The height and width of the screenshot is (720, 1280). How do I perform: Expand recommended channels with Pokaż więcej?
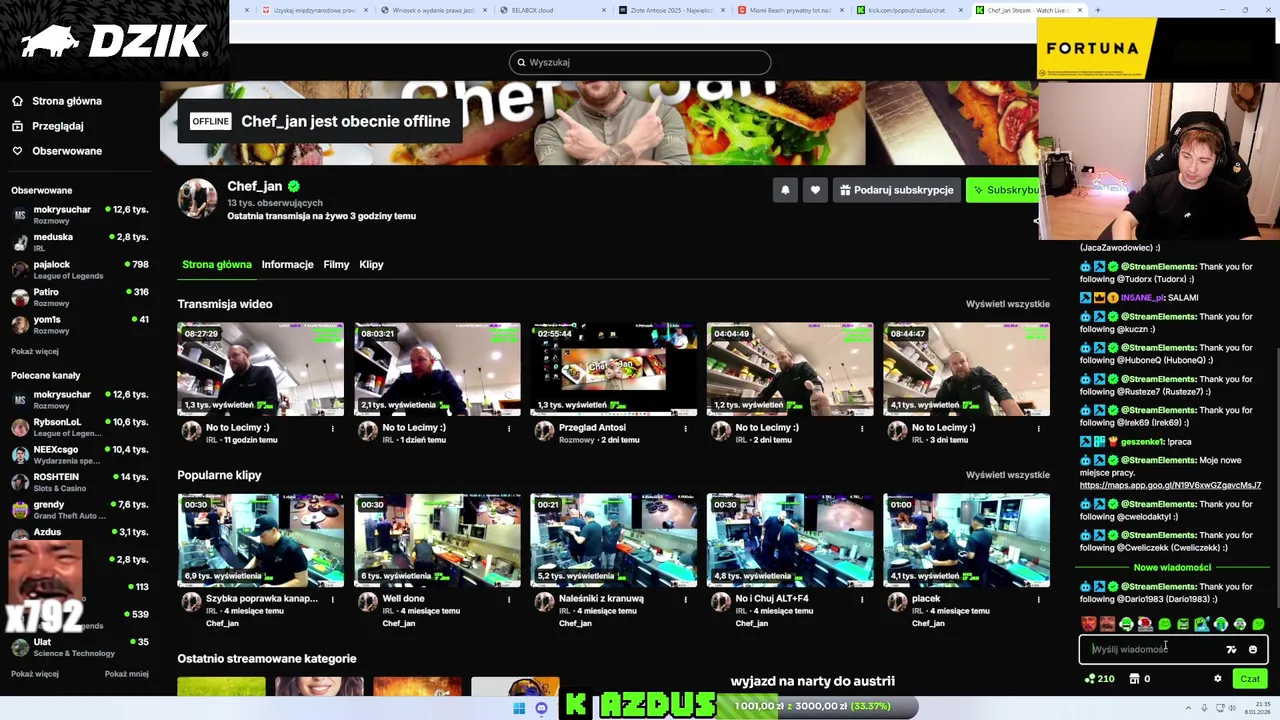coord(35,674)
